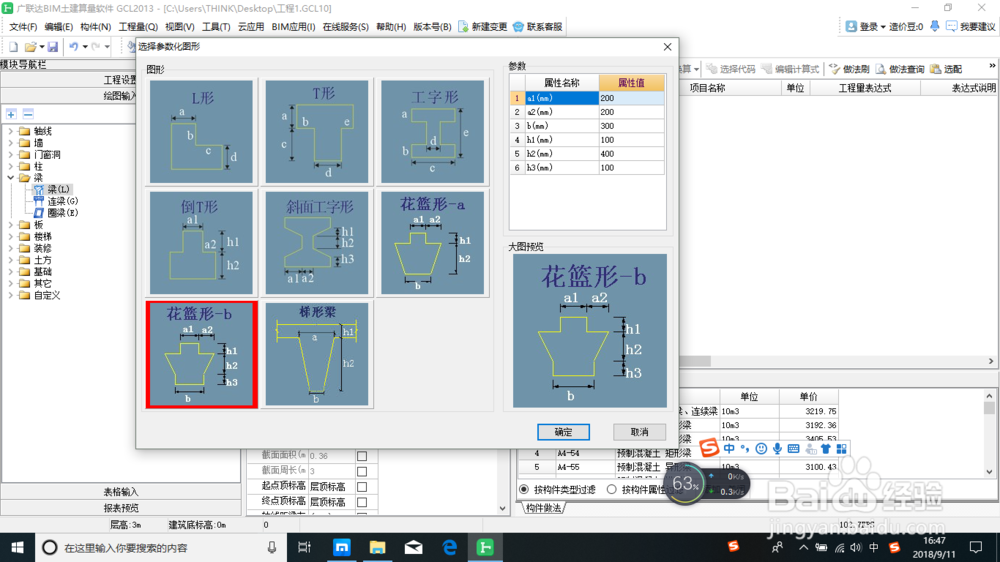Click the 确定 button
This screenshot has height=562, width=1000.
click(x=563, y=432)
